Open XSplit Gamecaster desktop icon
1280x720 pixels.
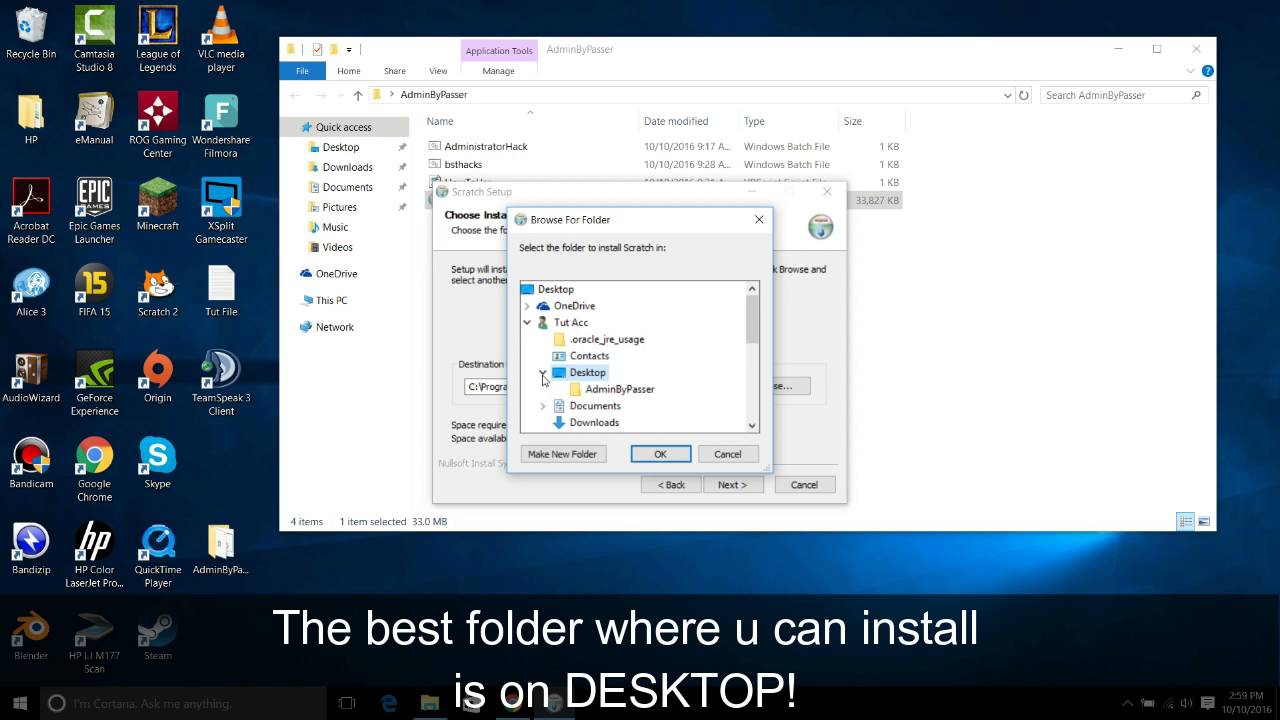coord(221,211)
